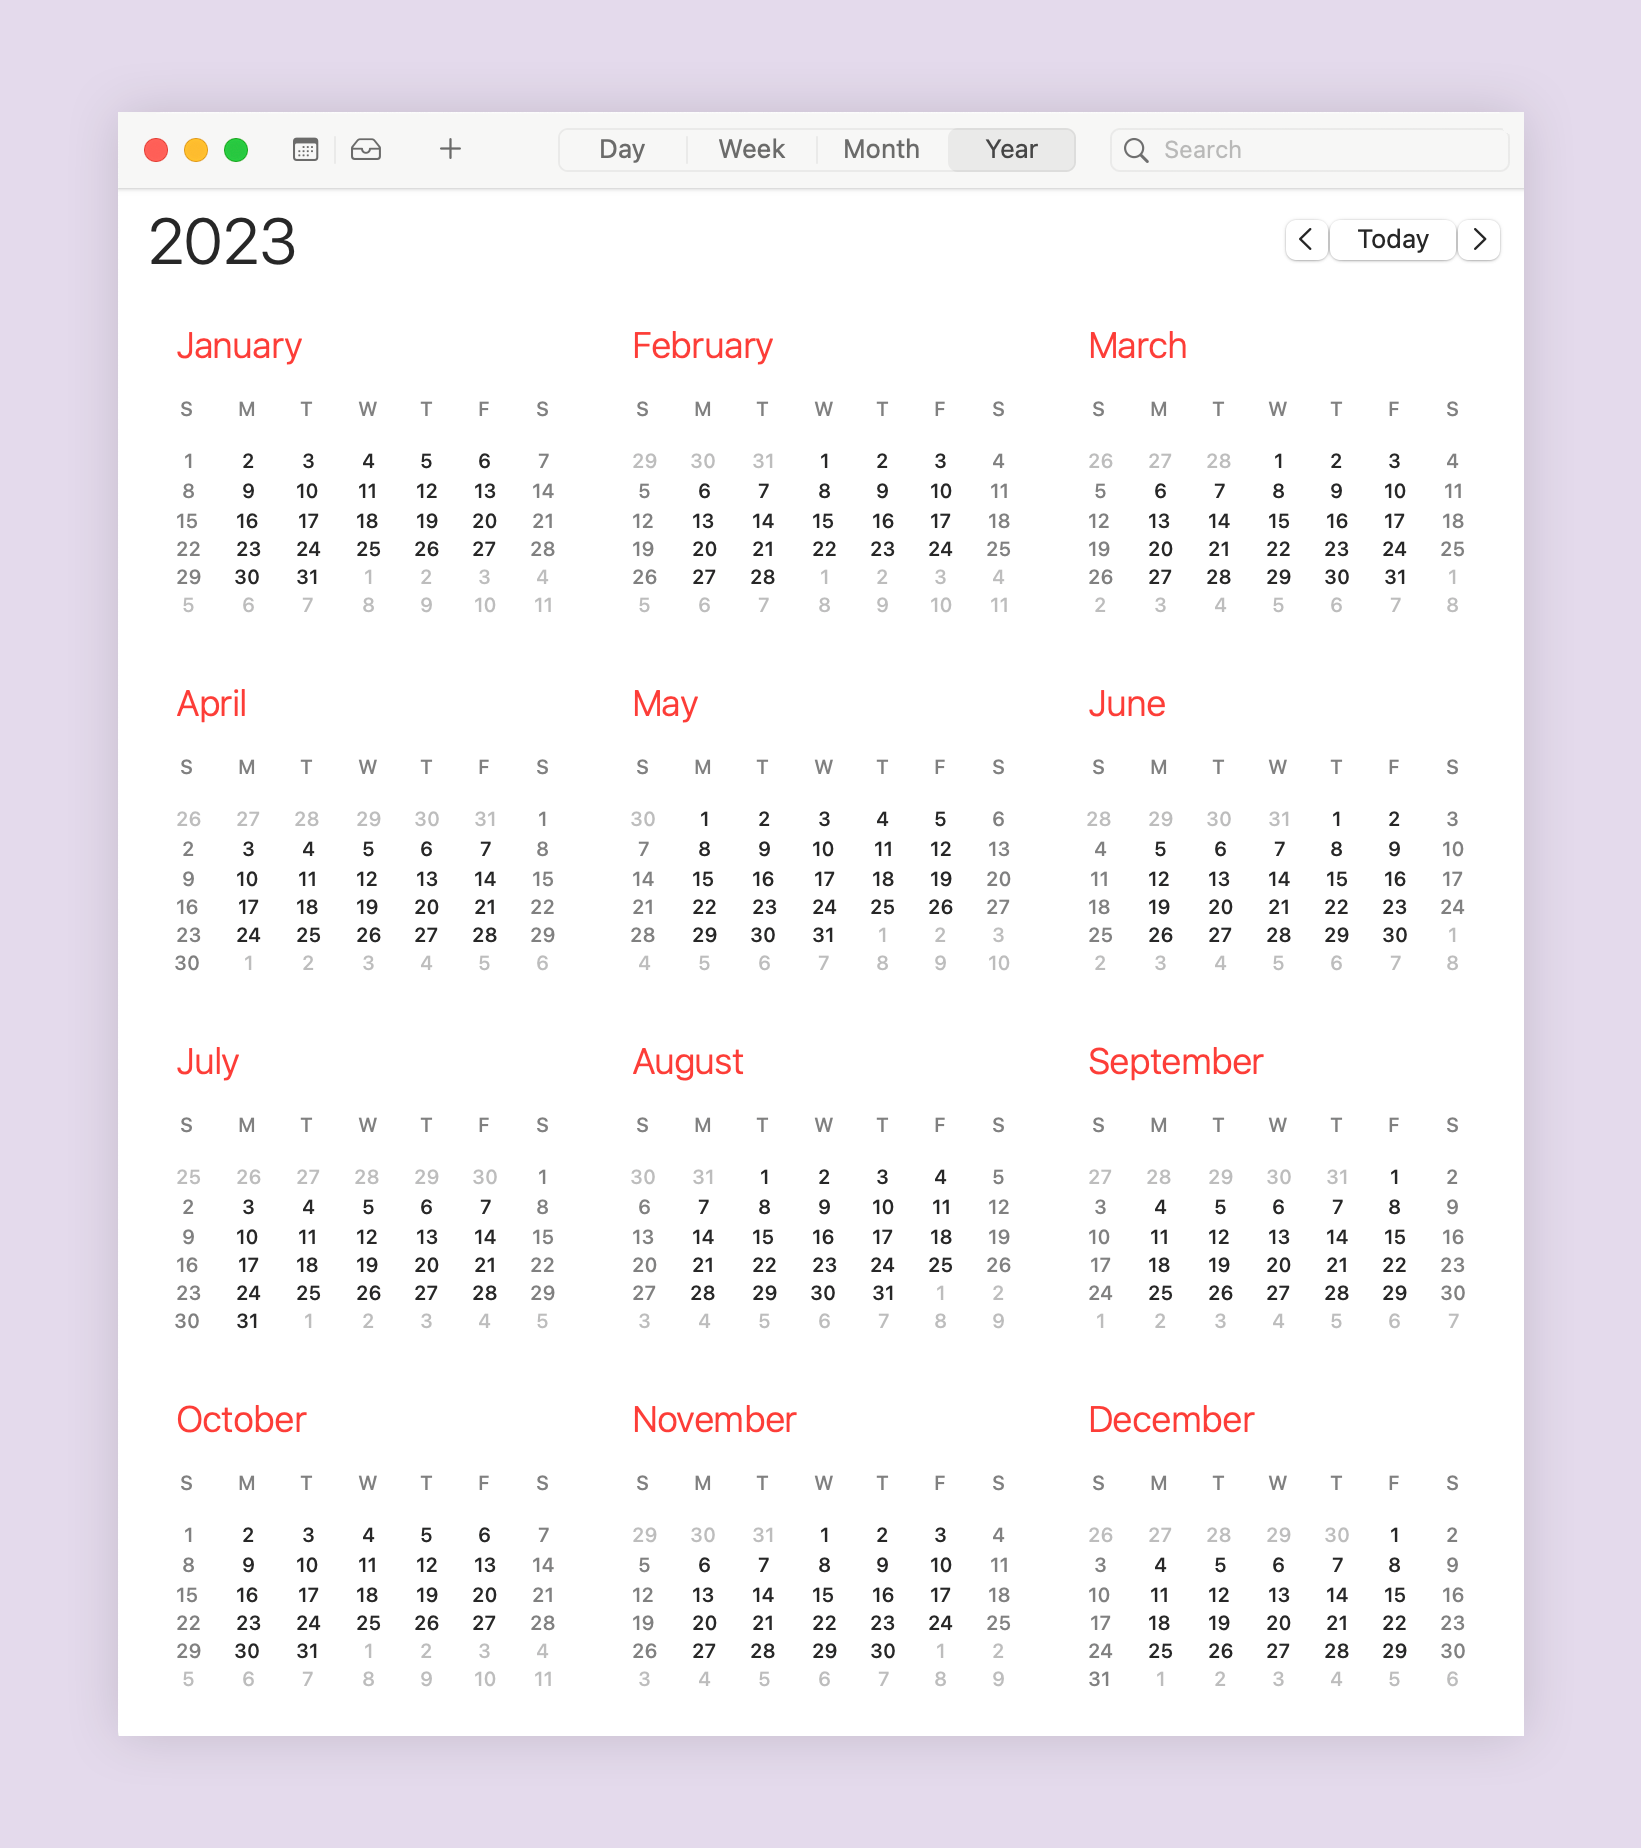
Task: Select September 1
Action: pyautogui.click(x=1394, y=1177)
